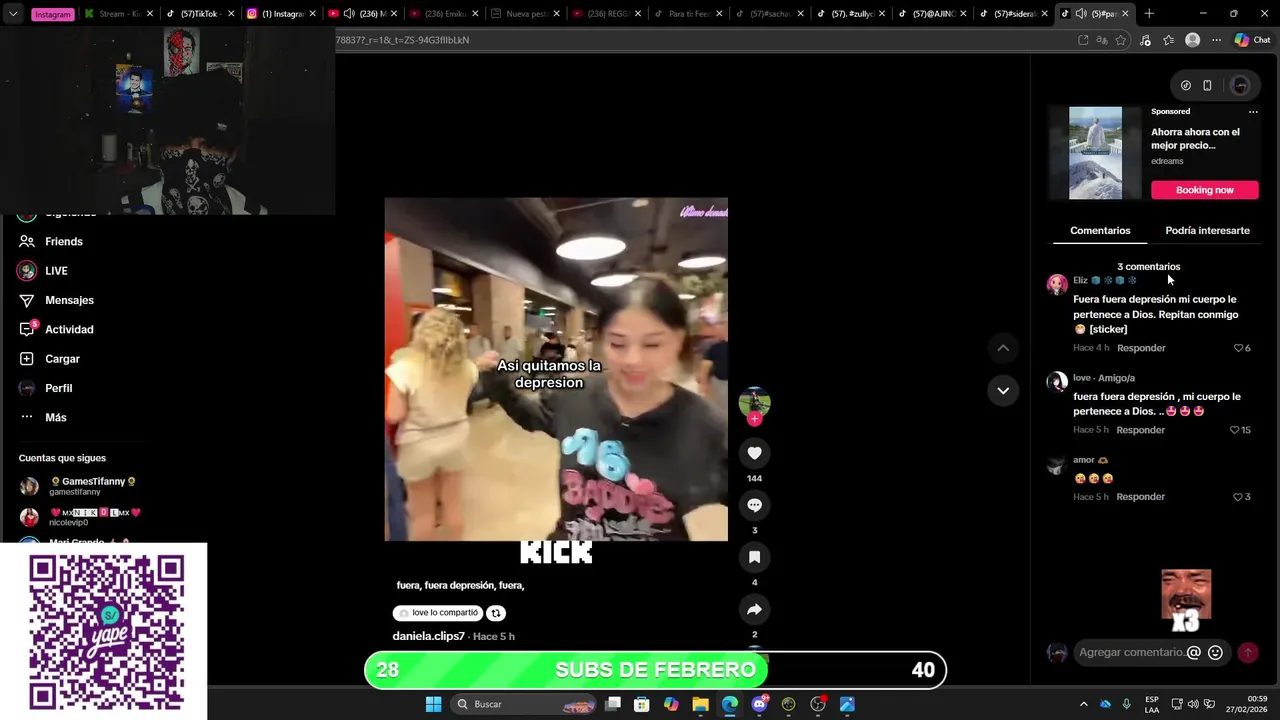Image resolution: width=1280 pixels, height=720 pixels.
Task: Go to the previous video with up chevron
Action: pyautogui.click(x=1003, y=348)
